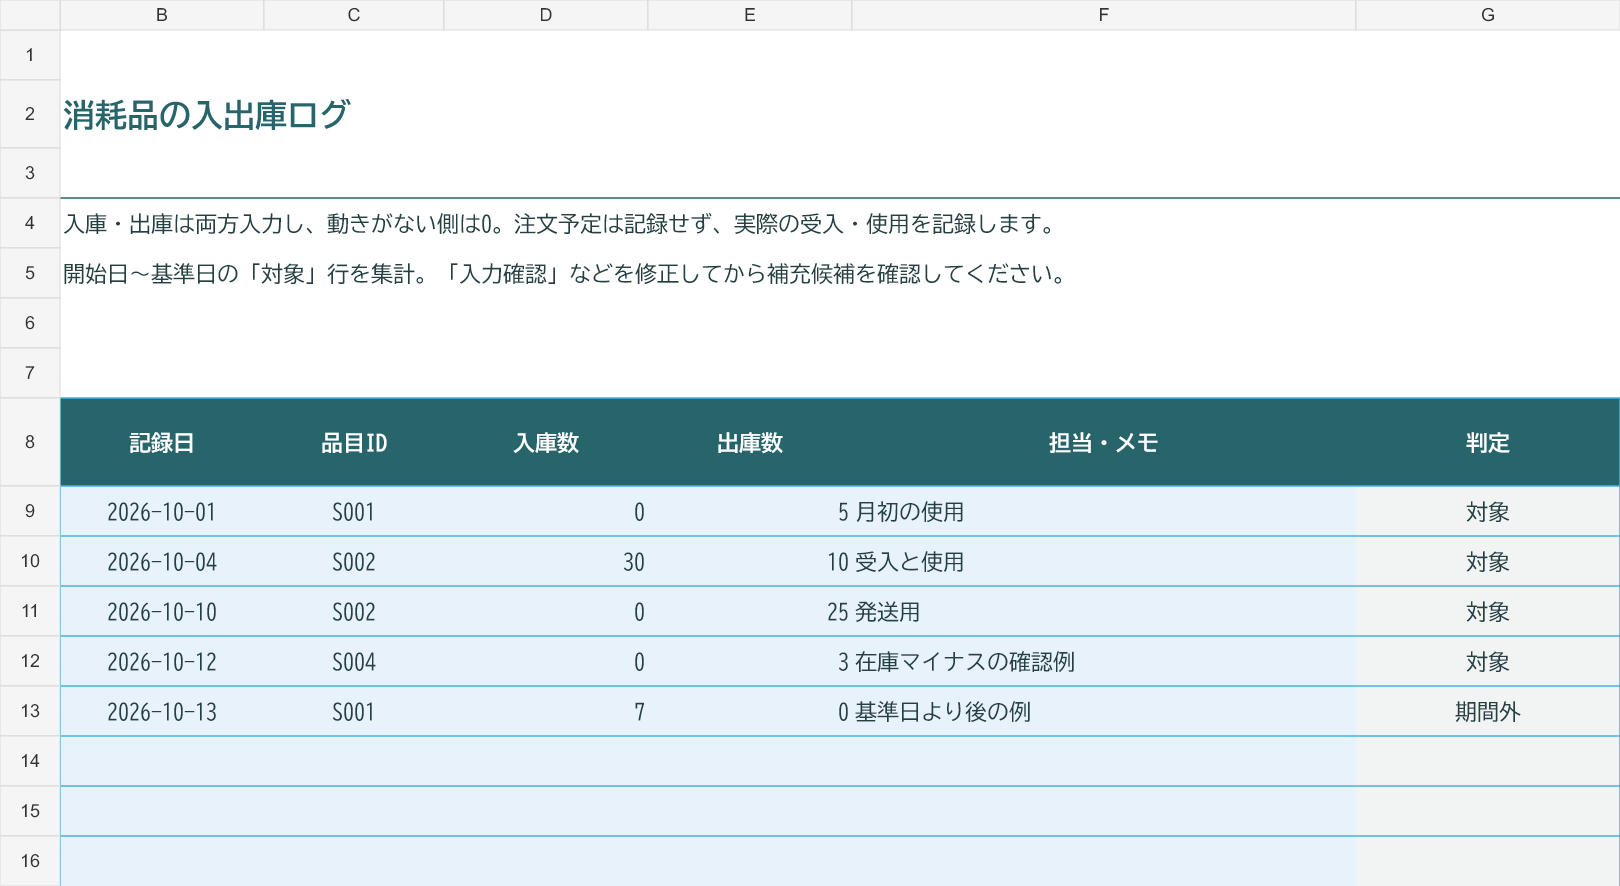Select the memo cell 発送用

point(1104,612)
